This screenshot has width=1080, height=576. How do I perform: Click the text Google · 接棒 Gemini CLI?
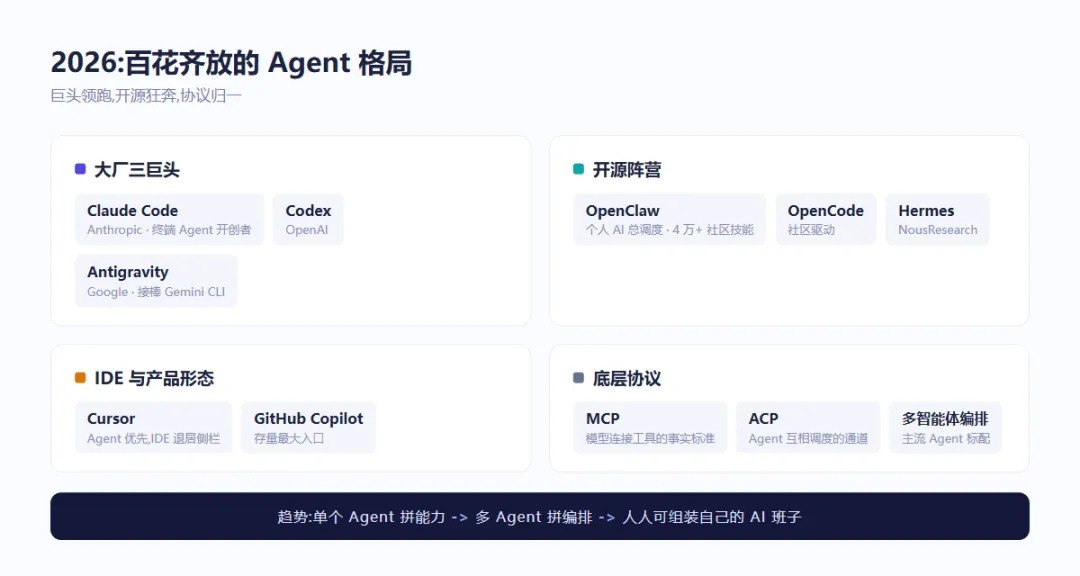pyautogui.click(x=156, y=292)
